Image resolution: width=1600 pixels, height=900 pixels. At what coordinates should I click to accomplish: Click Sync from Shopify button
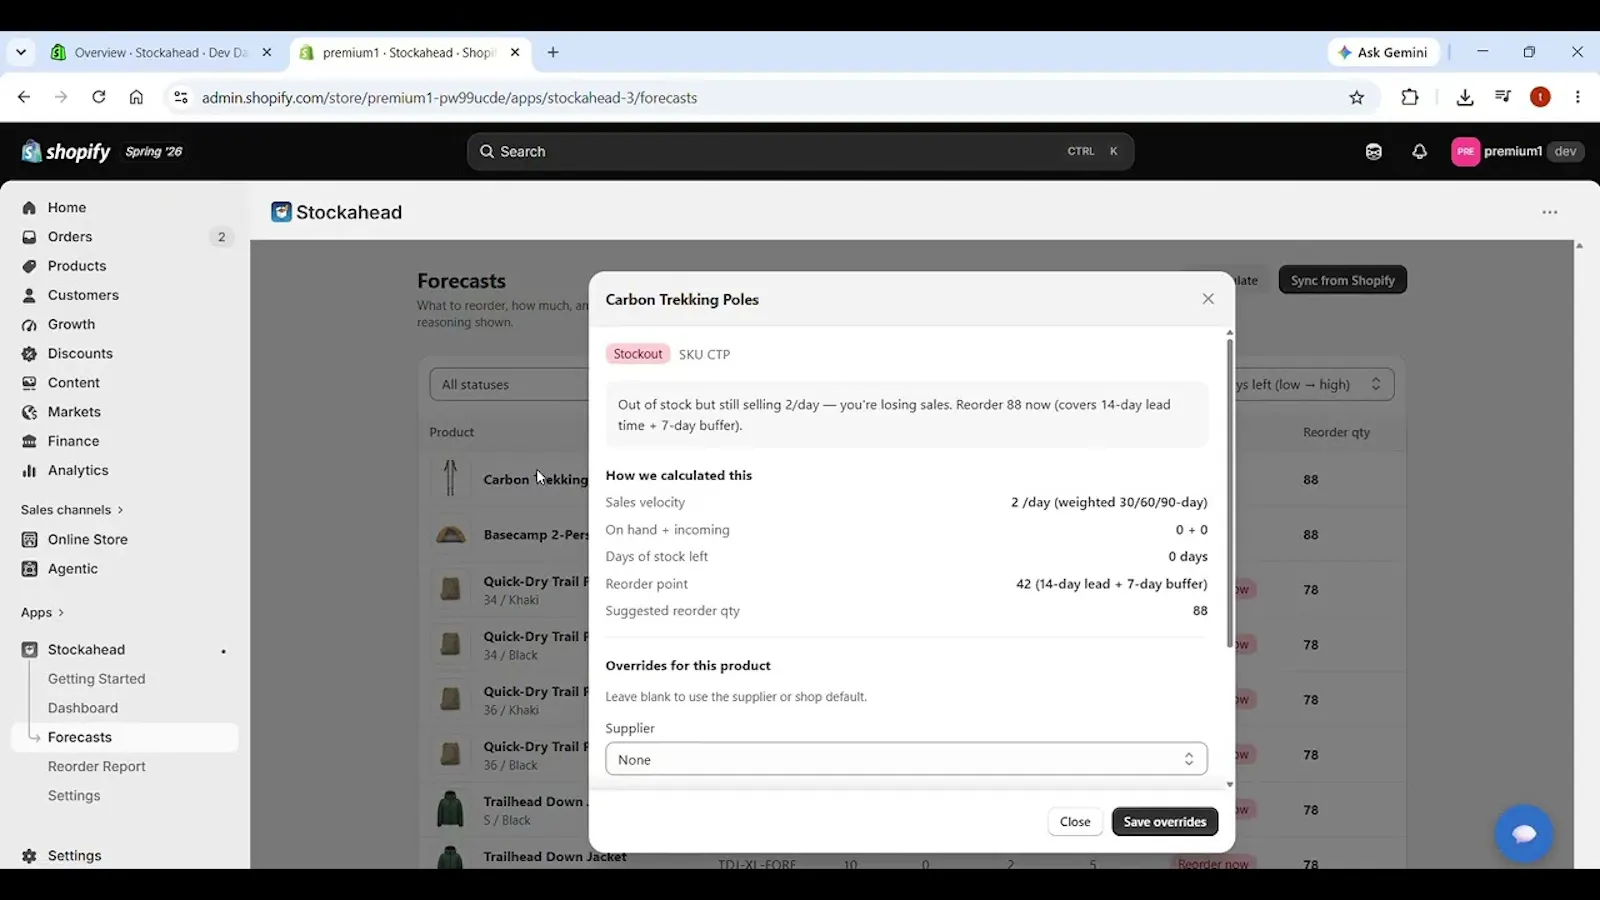(1342, 280)
